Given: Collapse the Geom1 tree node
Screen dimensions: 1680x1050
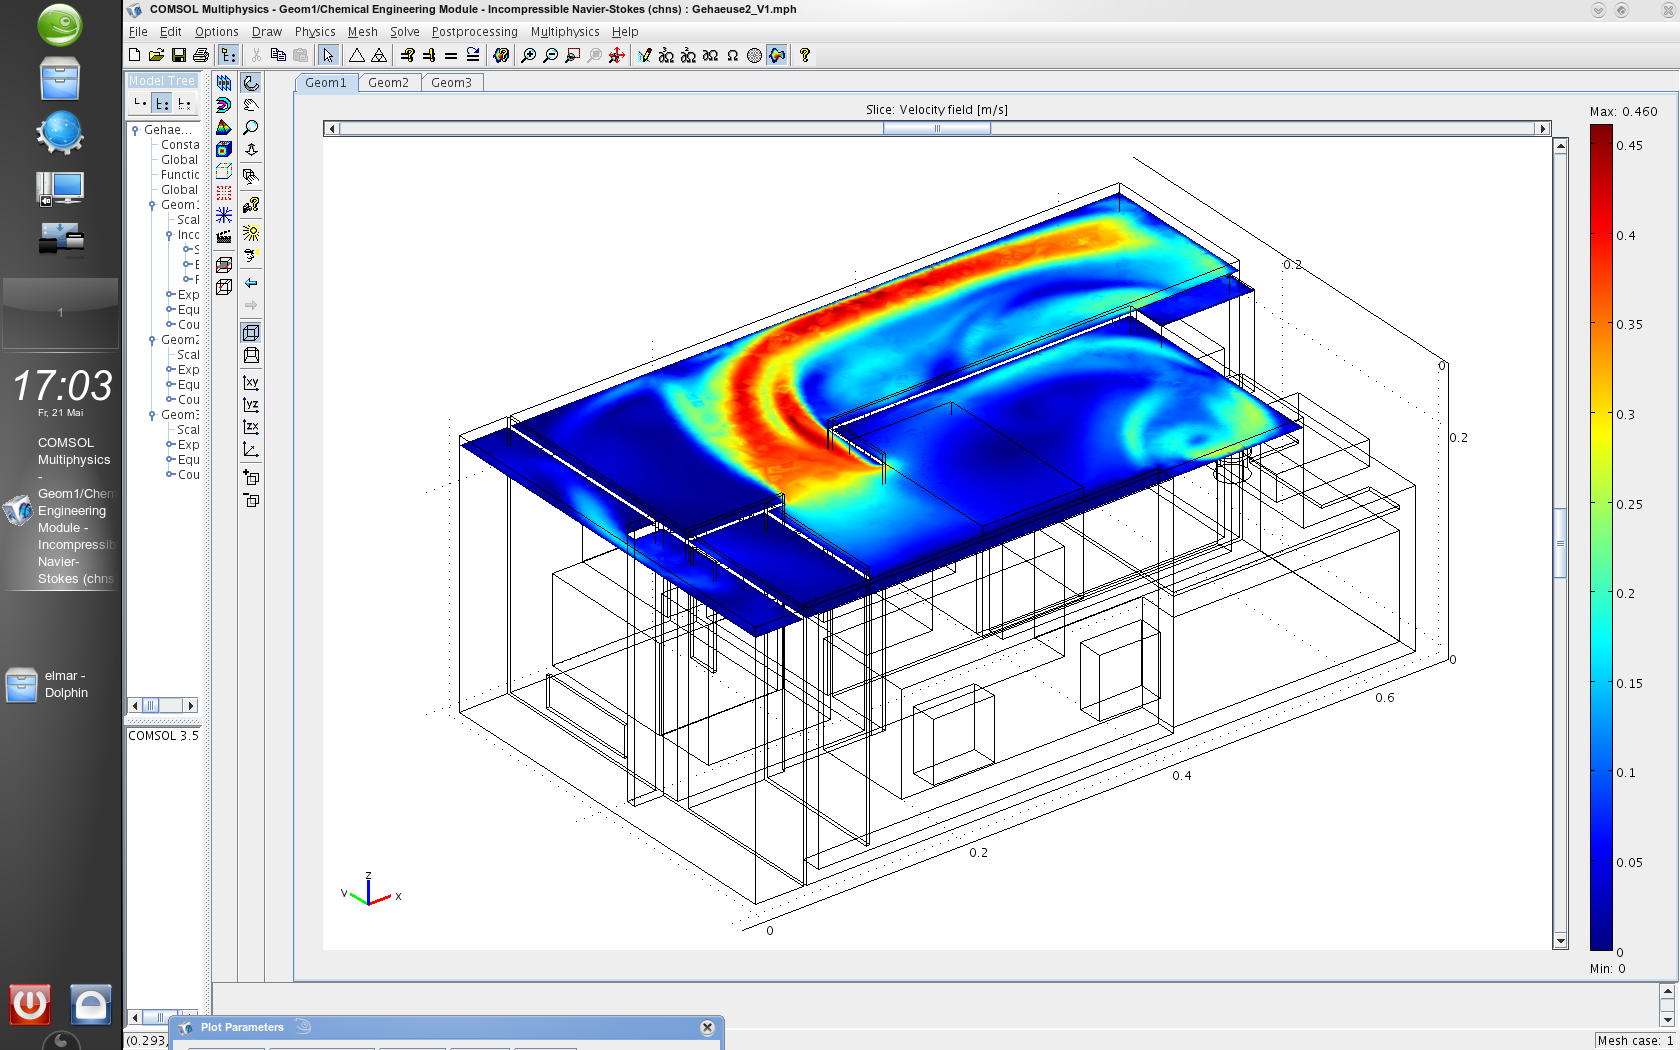Looking at the screenshot, I should (152, 205).
